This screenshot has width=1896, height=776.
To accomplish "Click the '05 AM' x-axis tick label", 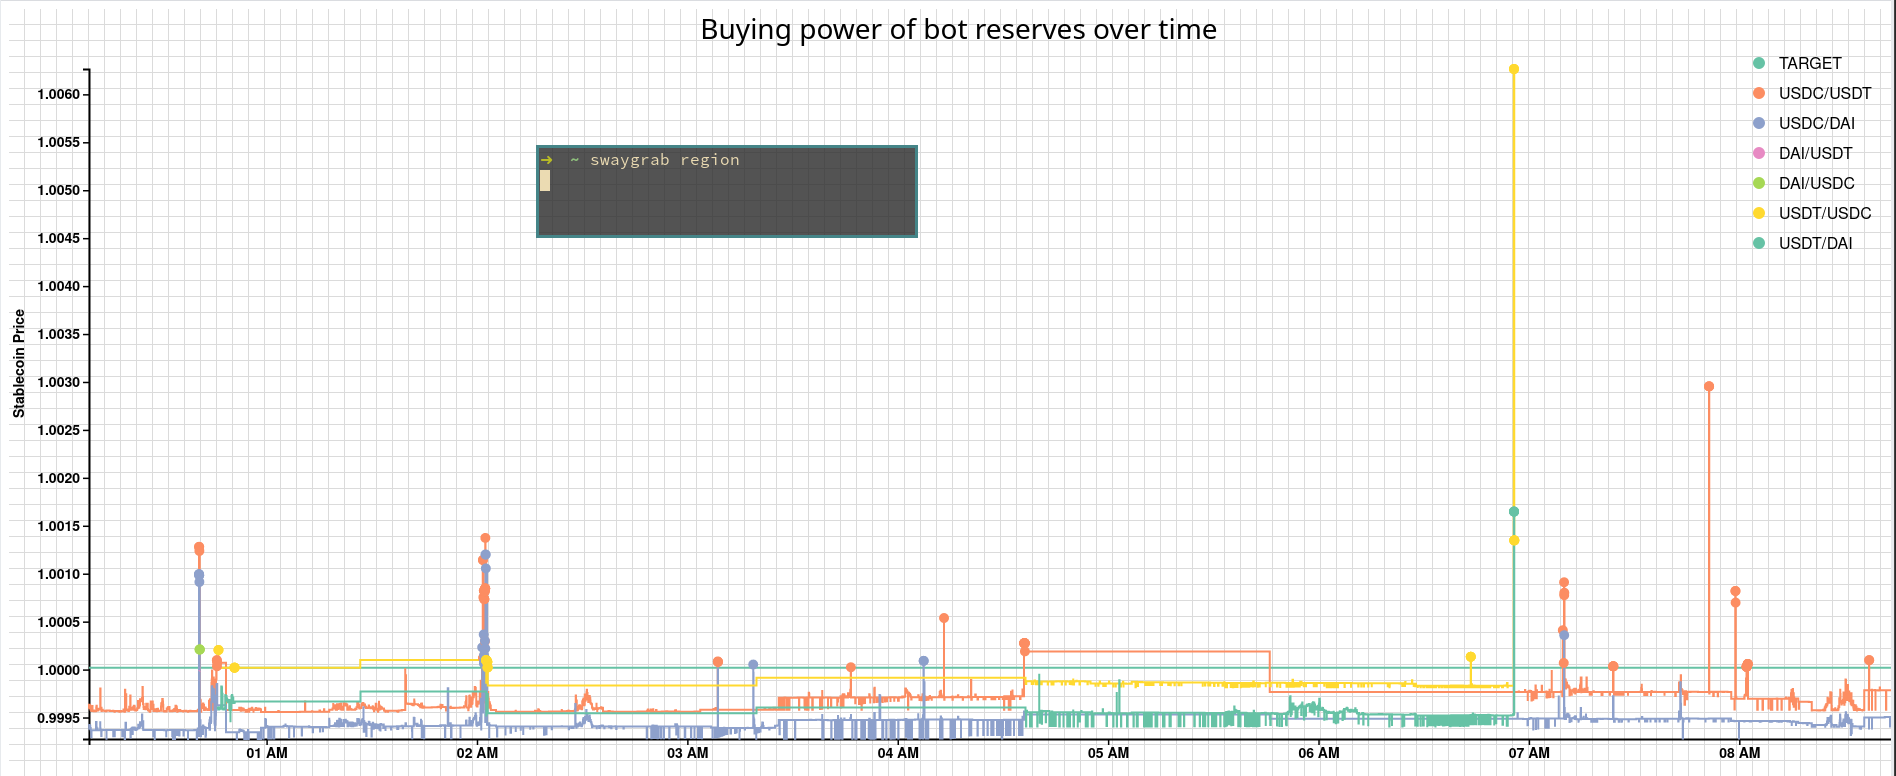I will pos(1108,753).
